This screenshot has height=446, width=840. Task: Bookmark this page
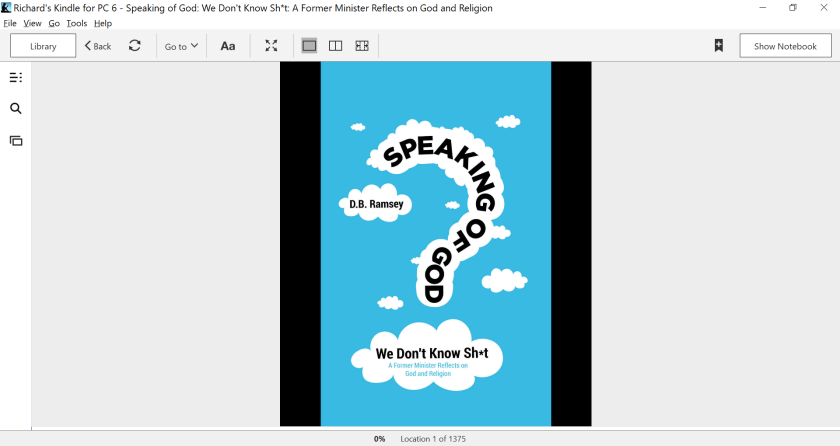pyautogui.click(x=718, y=46)
